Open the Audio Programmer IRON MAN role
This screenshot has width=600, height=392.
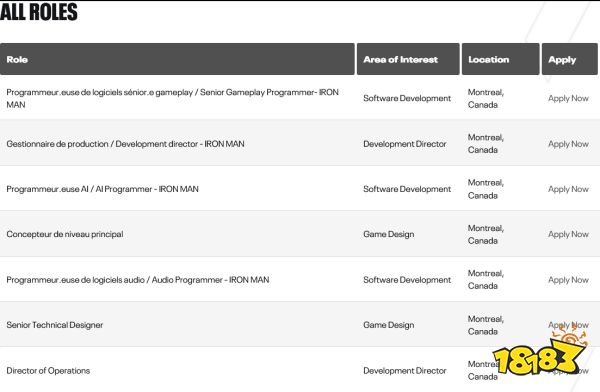coord(138,280)
